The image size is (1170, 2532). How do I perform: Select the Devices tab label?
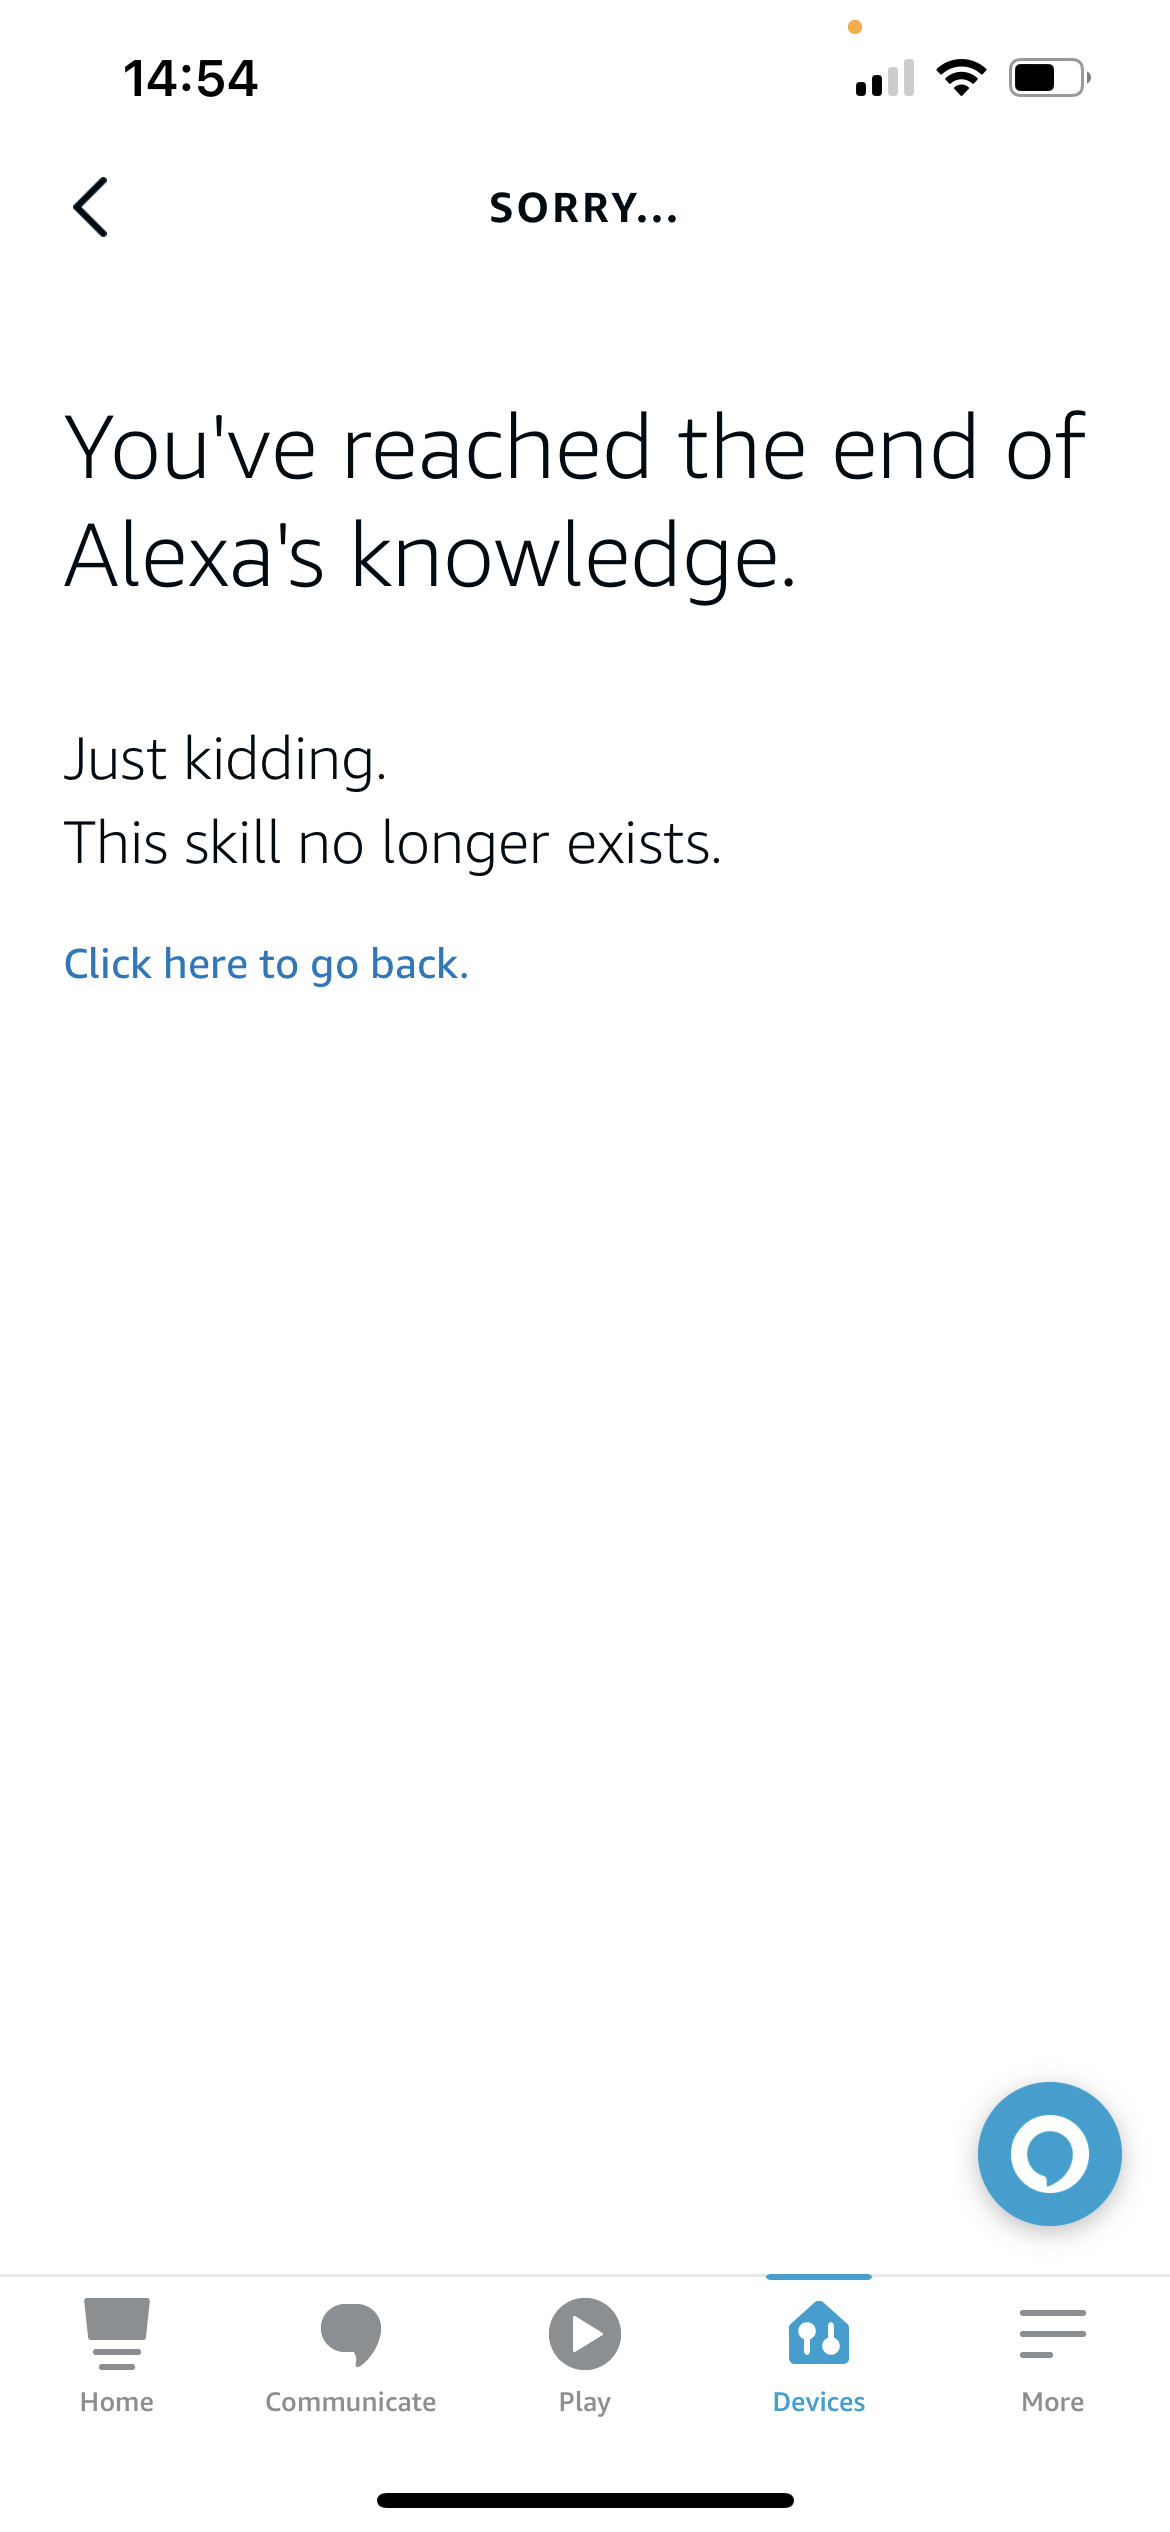[x=819, y=2402]
